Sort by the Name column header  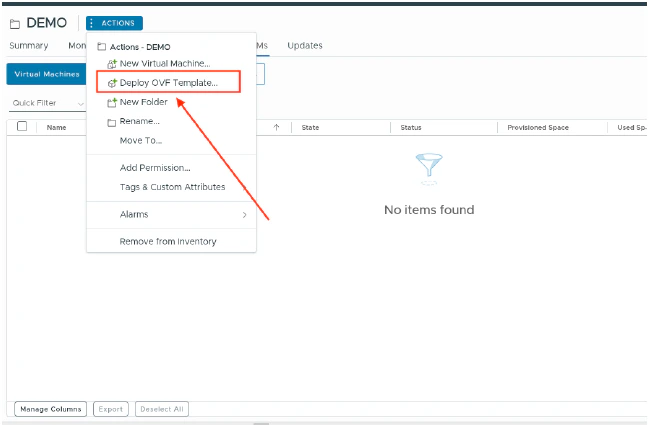tap(57, 128)
